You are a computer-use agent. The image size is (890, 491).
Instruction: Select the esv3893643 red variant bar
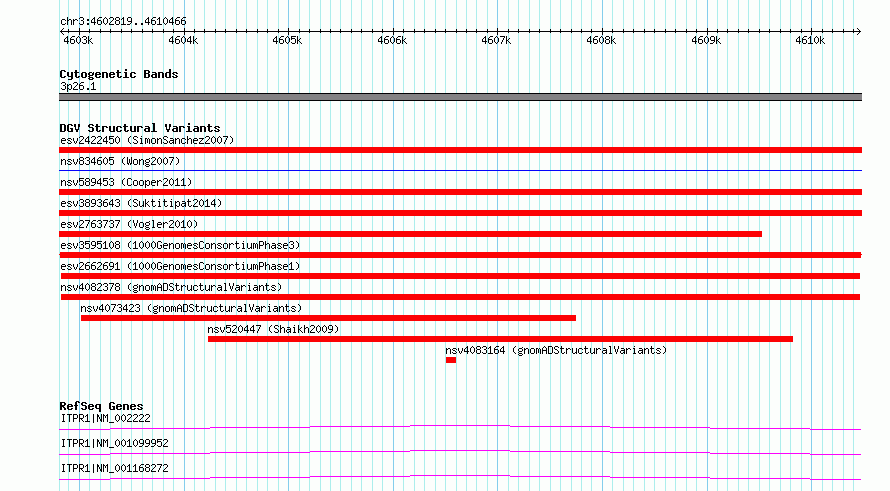[x=460, y=213]
